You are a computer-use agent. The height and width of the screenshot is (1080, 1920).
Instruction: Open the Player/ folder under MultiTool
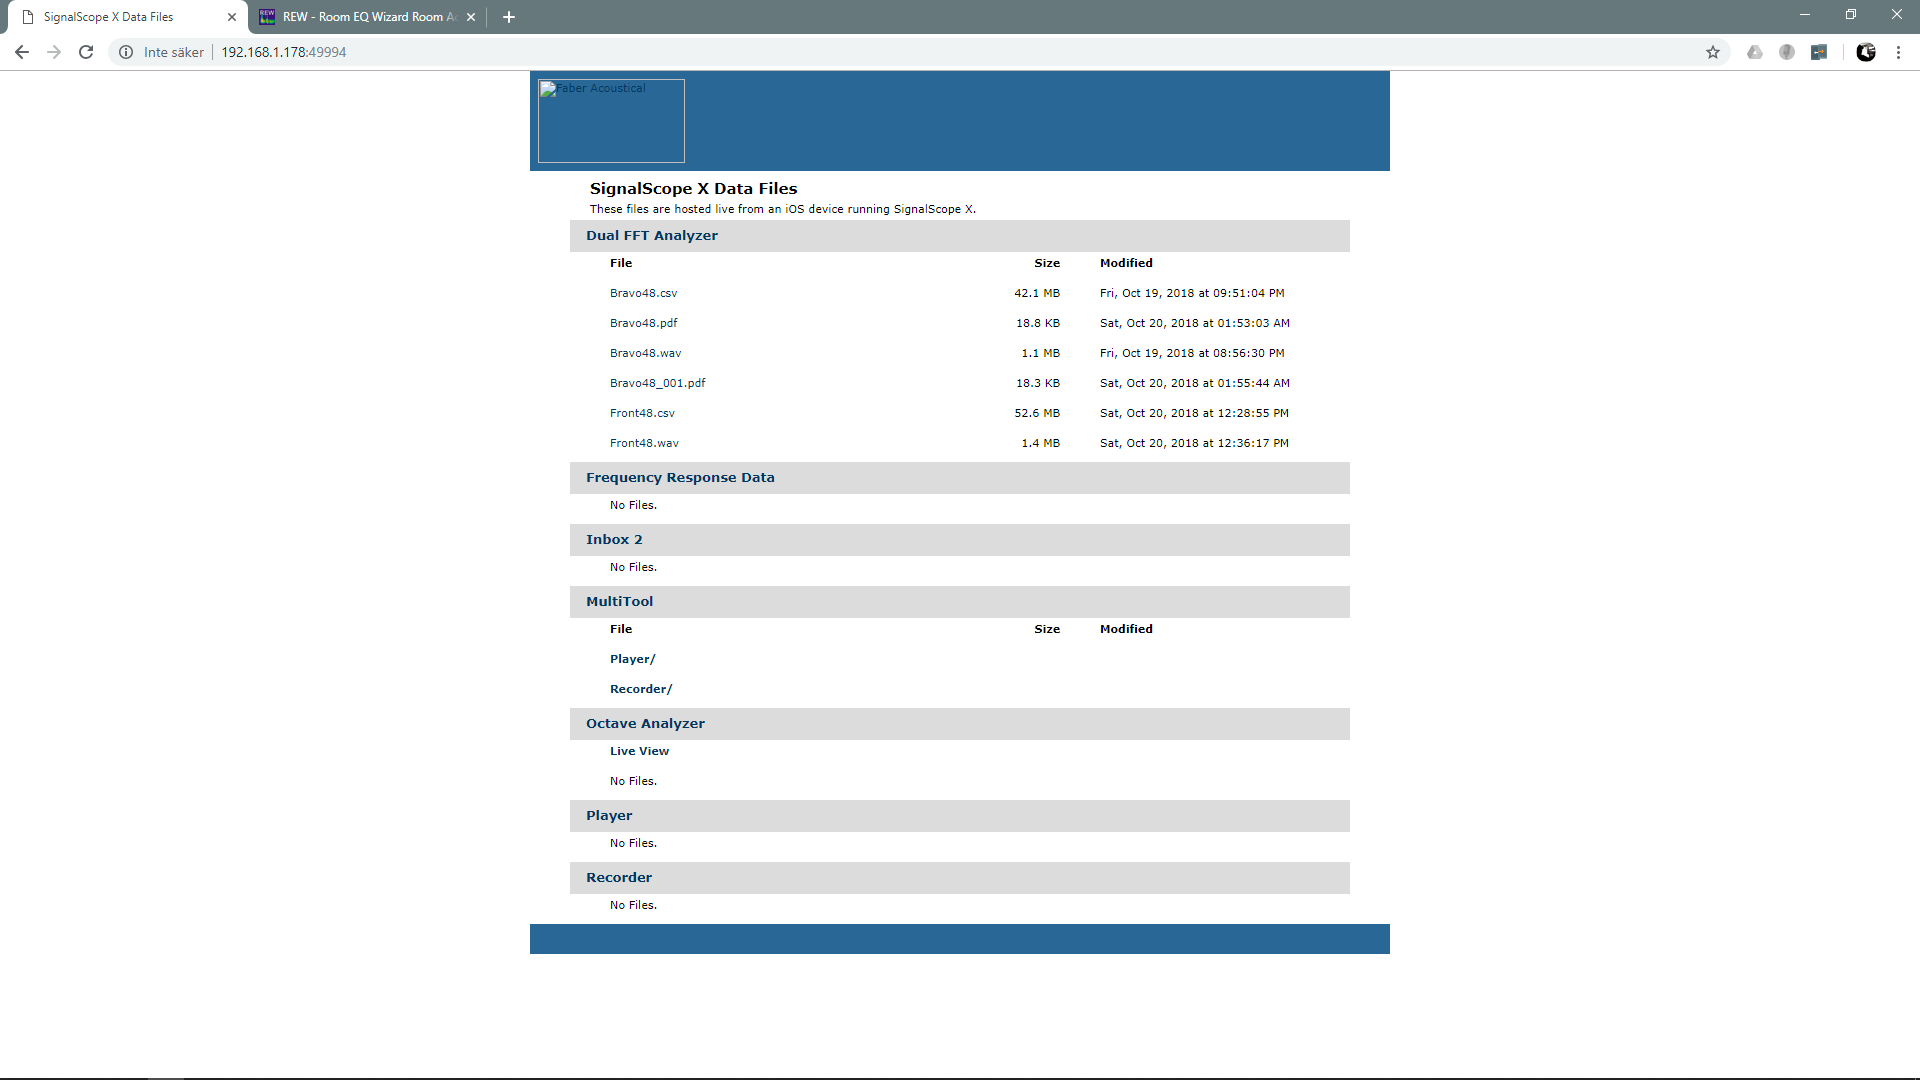coord(633,659)
